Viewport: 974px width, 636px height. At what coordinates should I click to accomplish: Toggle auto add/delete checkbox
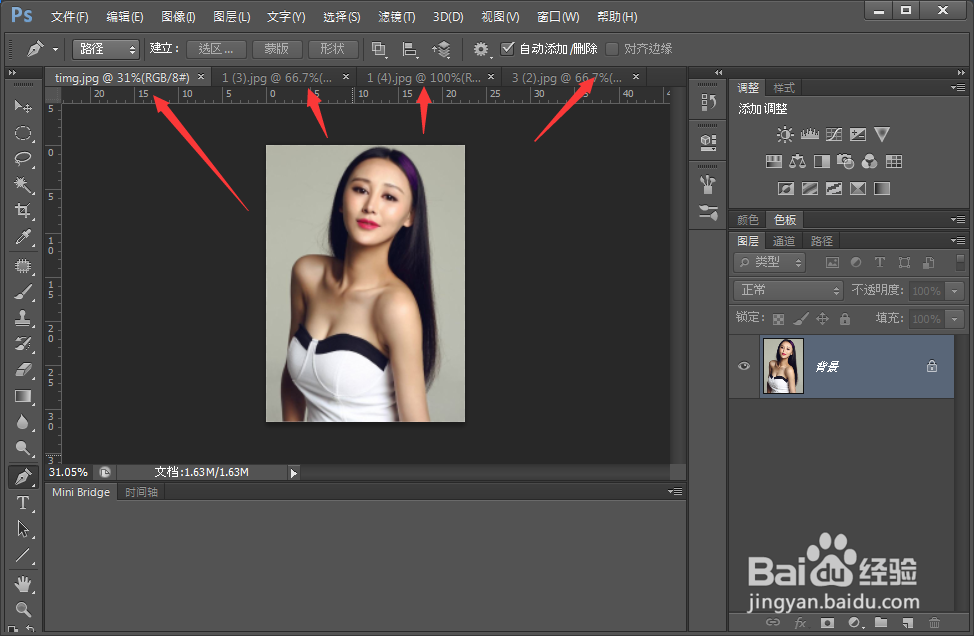[x=507, y=48]
